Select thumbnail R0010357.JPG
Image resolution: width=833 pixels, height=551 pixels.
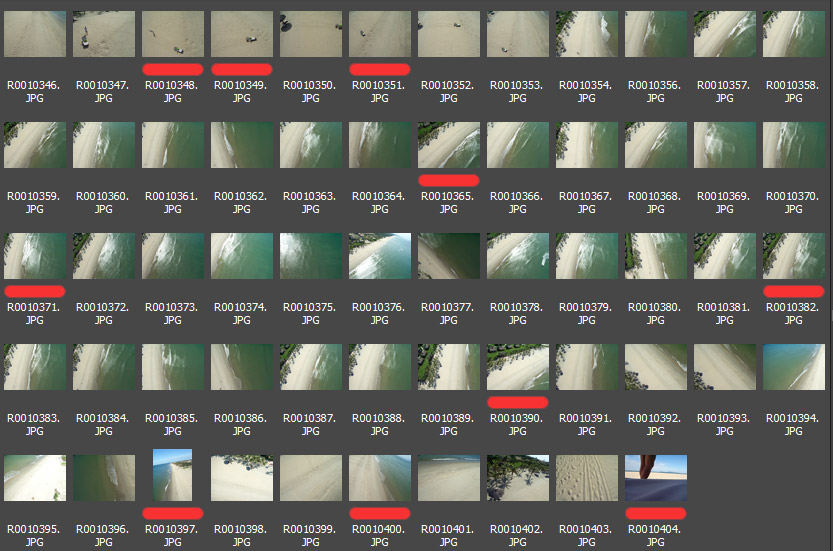(x=725, y=34)
